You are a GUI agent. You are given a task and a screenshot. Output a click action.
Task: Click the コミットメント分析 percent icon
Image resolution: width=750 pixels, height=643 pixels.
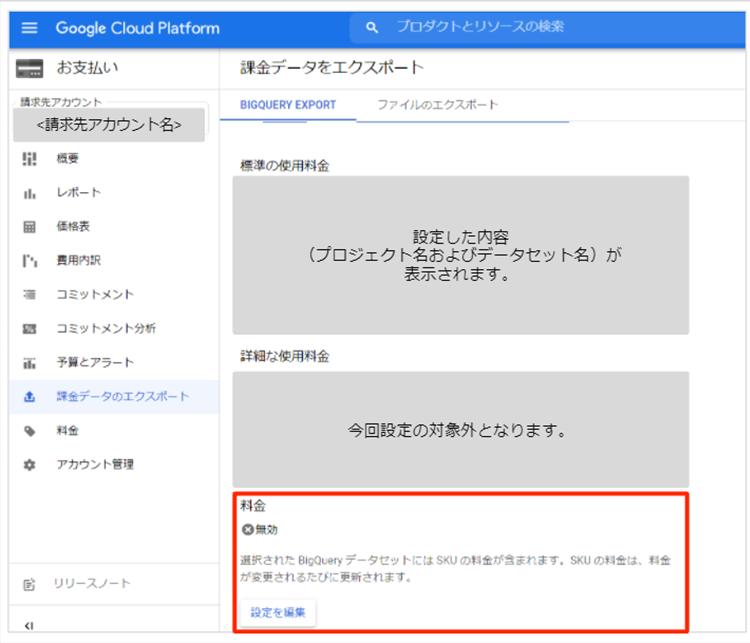pyautogui.click(x=29, y=329)
